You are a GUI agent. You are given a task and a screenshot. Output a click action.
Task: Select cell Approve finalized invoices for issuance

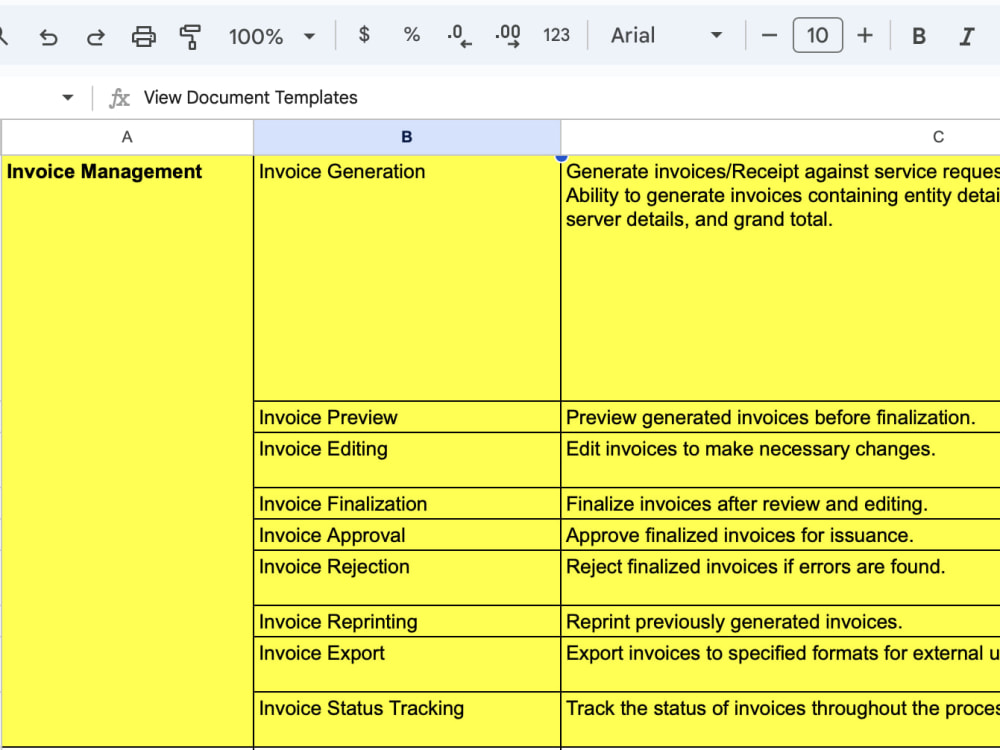click(x=781, y=535)
